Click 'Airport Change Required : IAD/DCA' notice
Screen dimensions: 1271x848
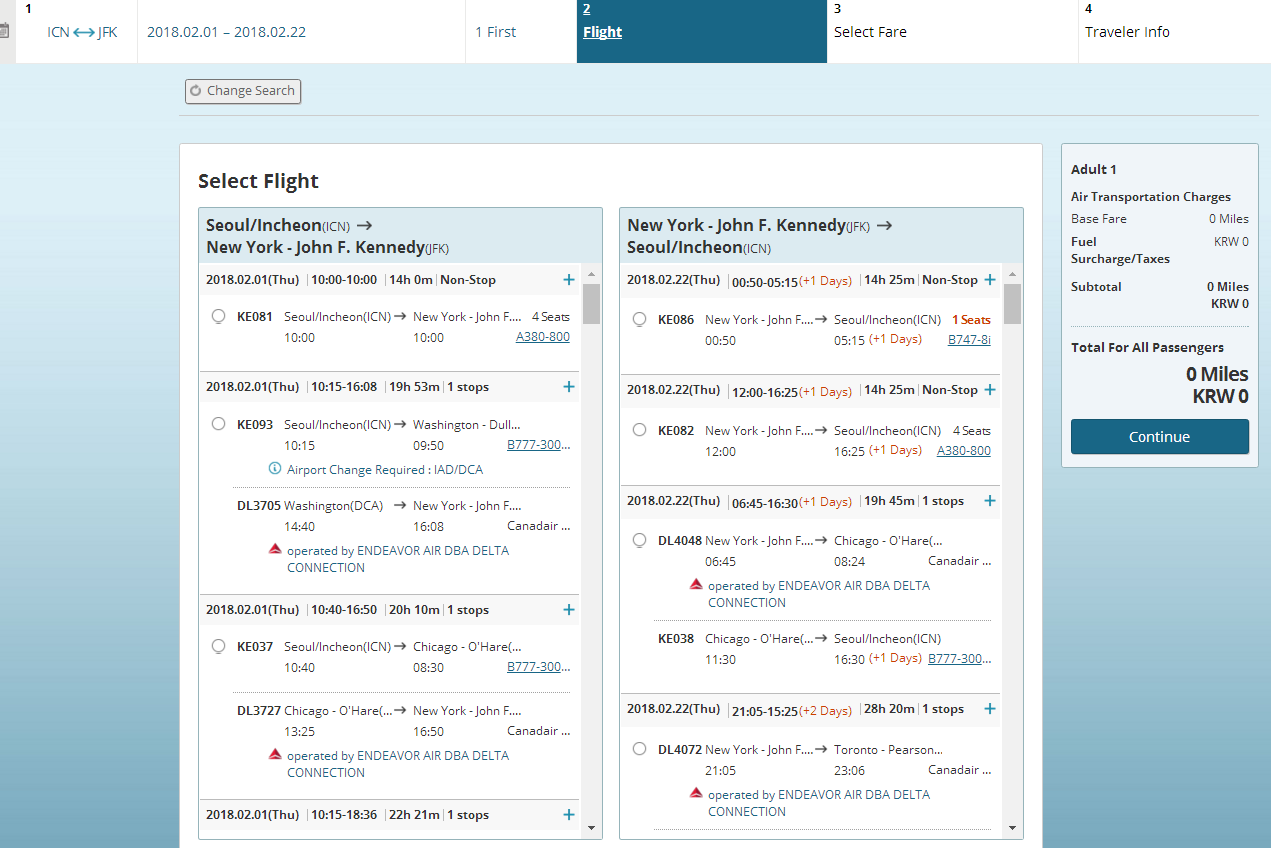[x=385, y=470]
